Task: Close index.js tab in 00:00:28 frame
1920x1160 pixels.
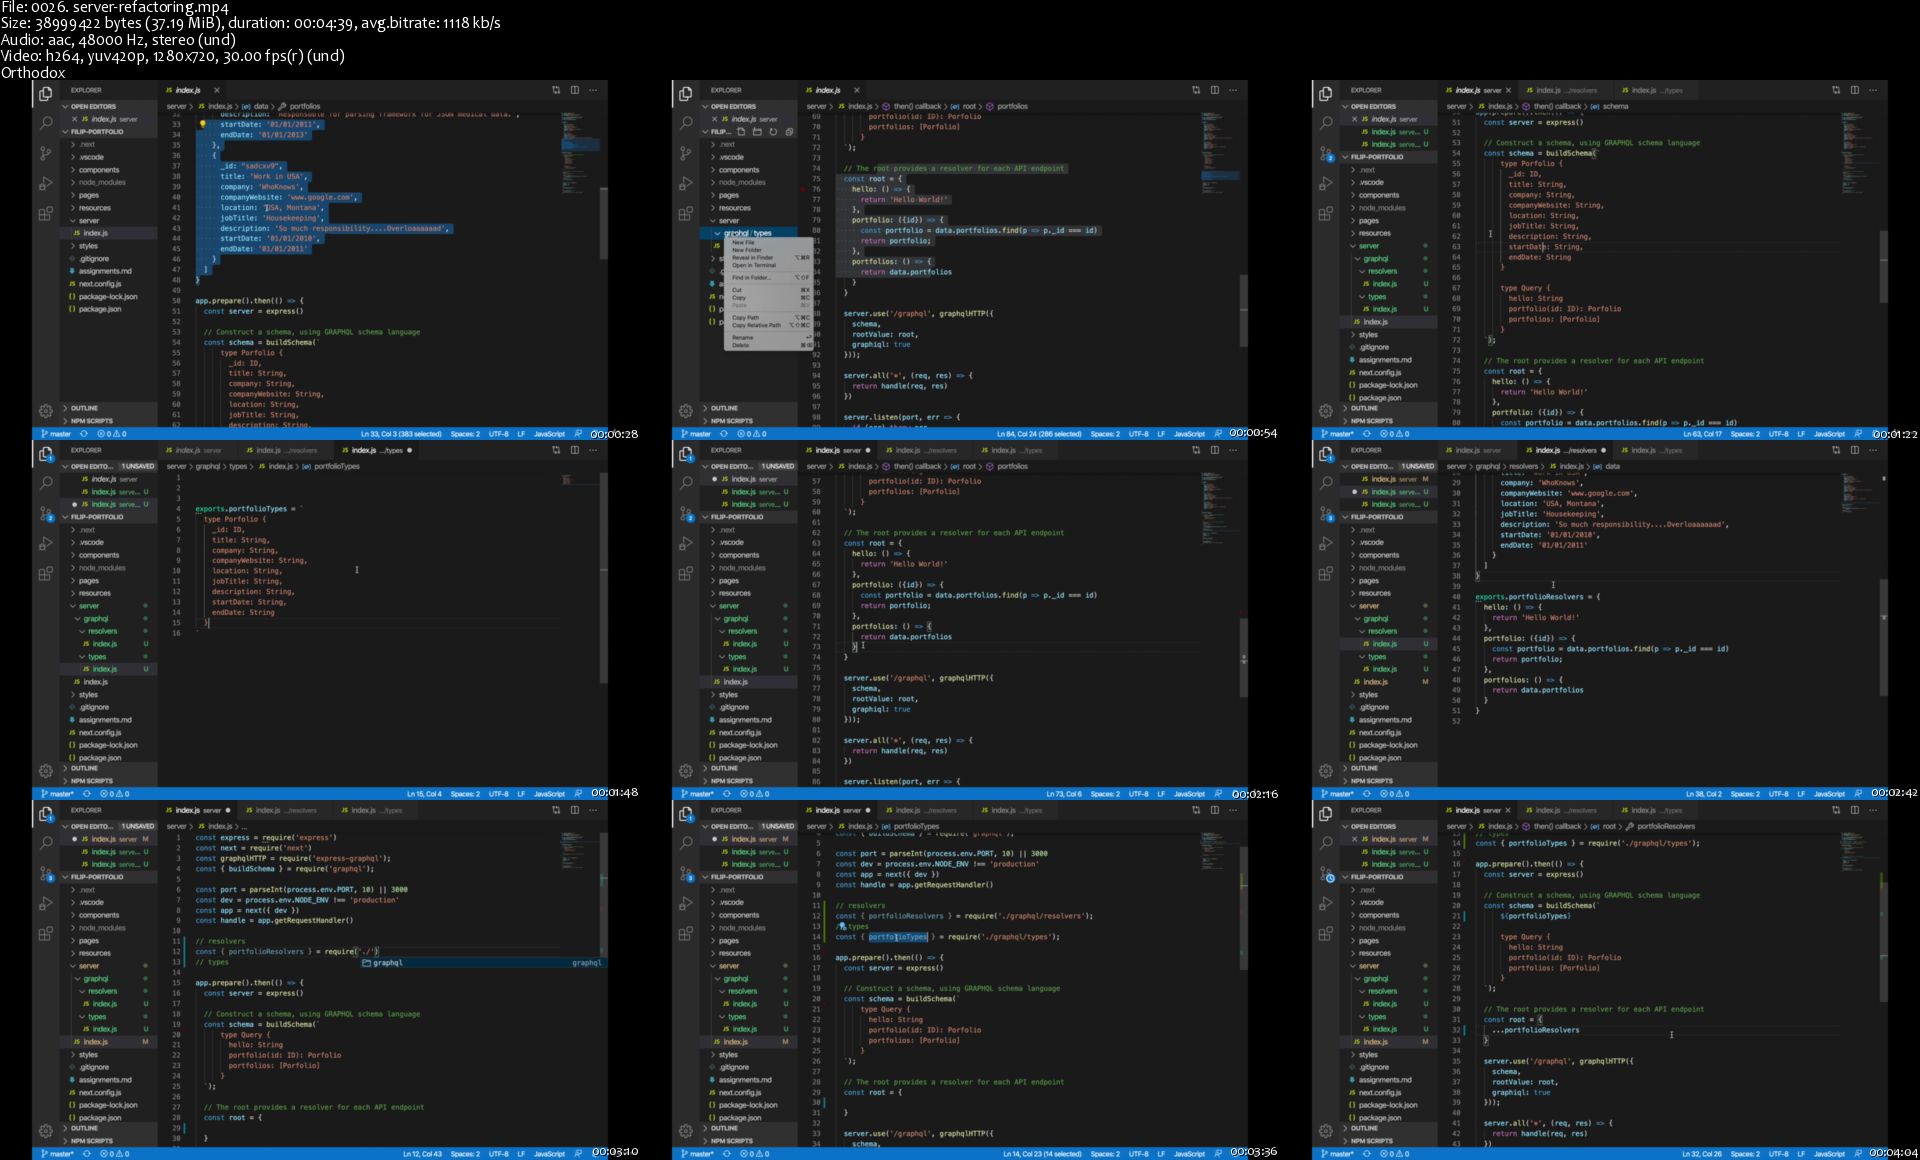Action: click(216, 90)
